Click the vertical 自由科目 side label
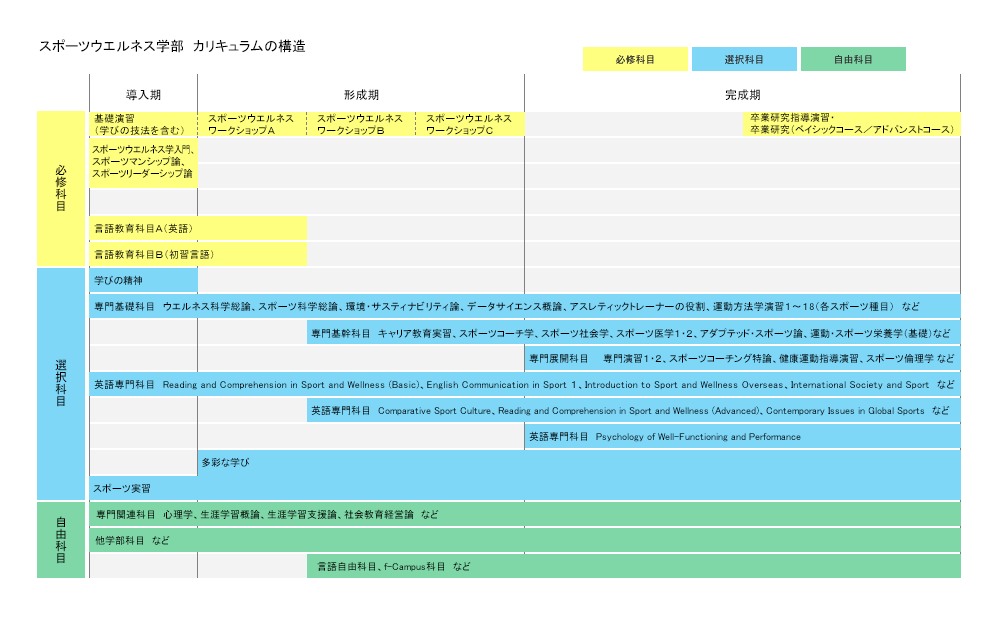The image size is (1000, 618). click(x=61, y=540)
